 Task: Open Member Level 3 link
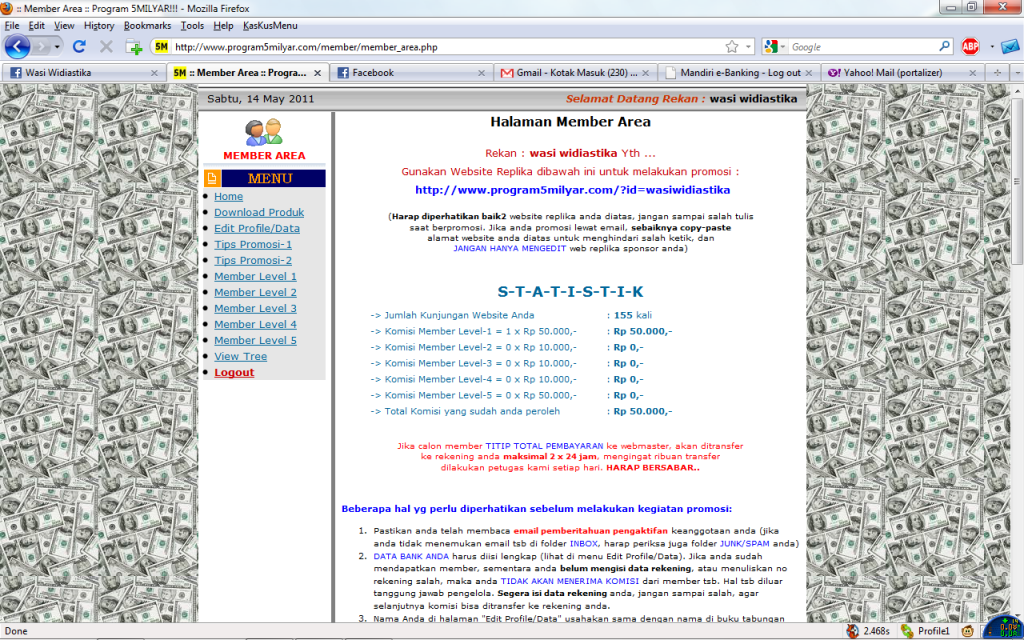[255, 308]
